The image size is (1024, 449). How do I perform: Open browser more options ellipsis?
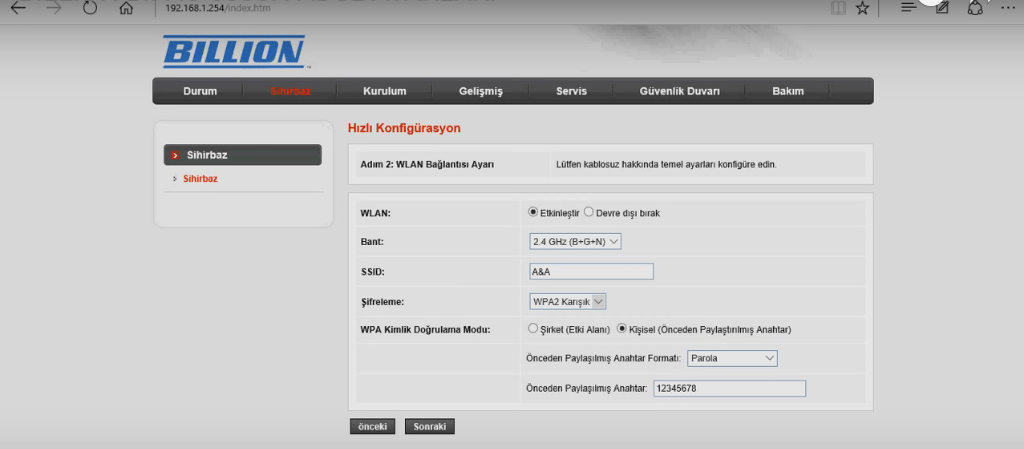[1009, 8]
